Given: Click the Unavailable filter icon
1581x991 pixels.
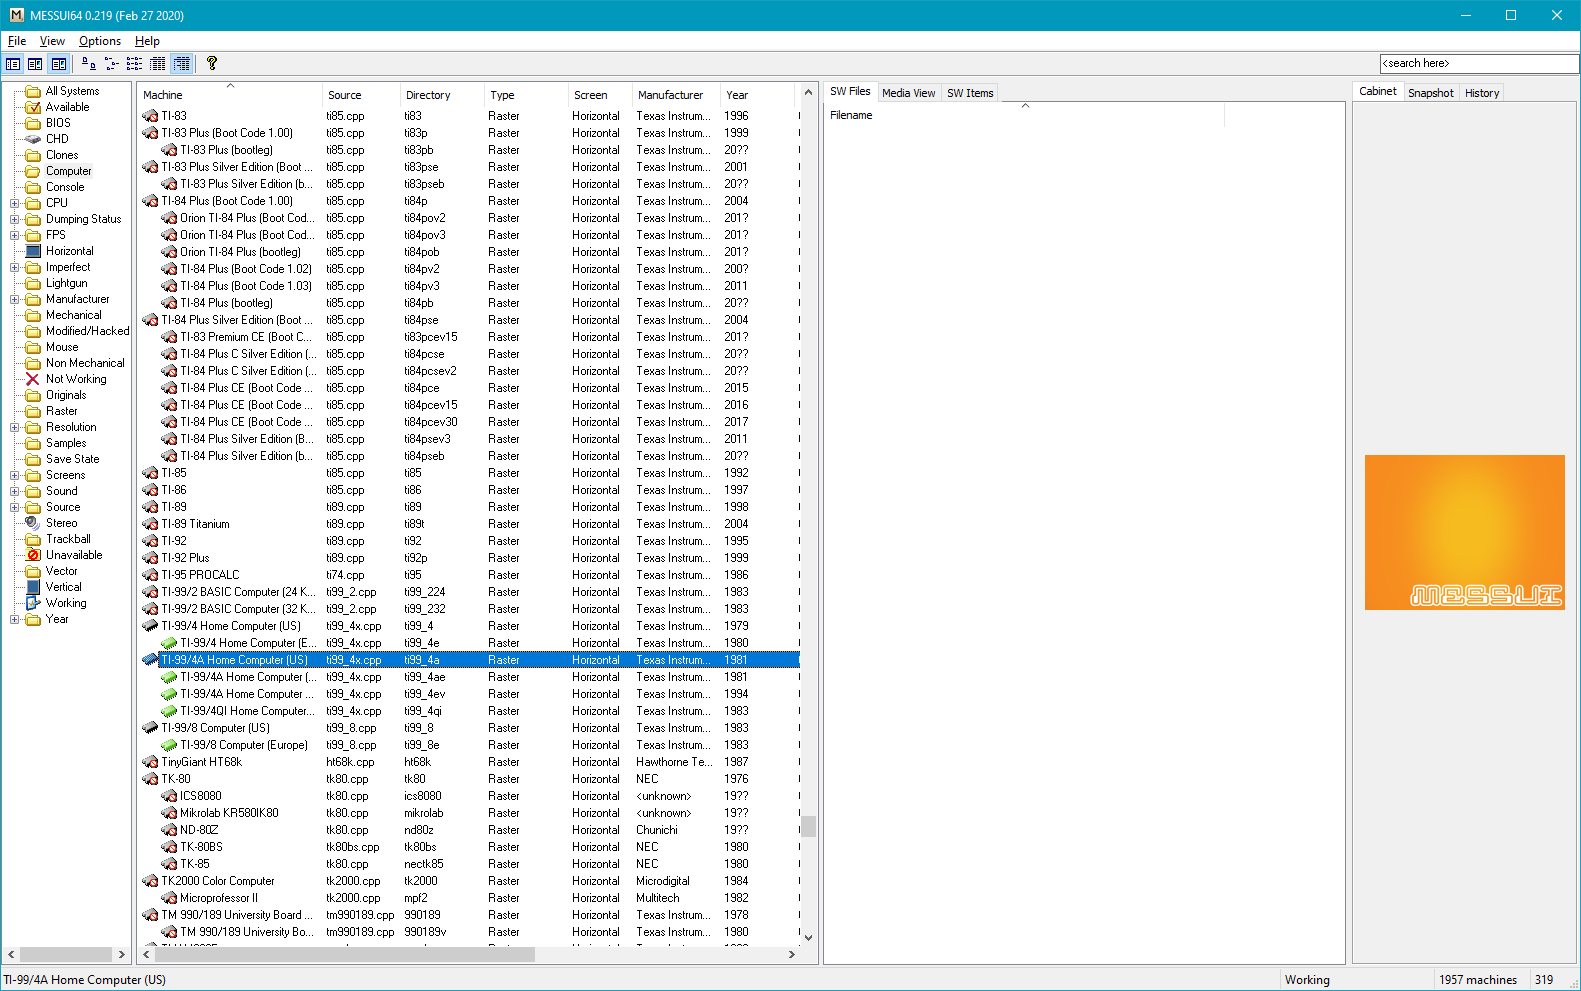Looking at the screenshot, I should [33, 555].
